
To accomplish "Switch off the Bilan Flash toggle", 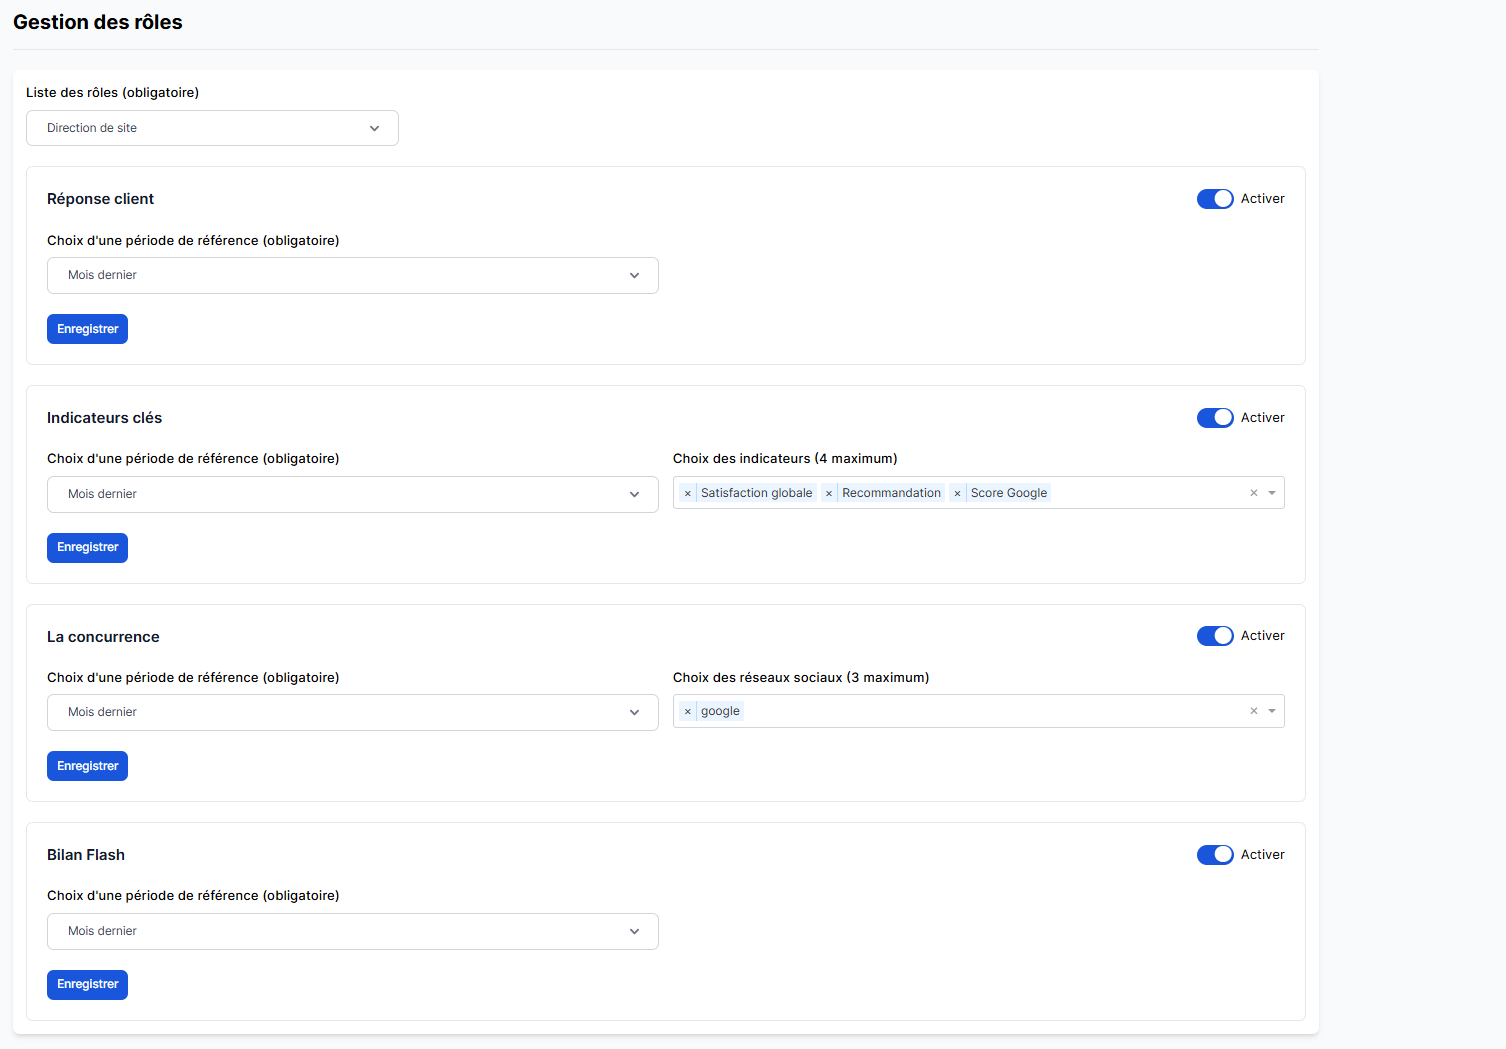I will click(x=1215, y=855).
